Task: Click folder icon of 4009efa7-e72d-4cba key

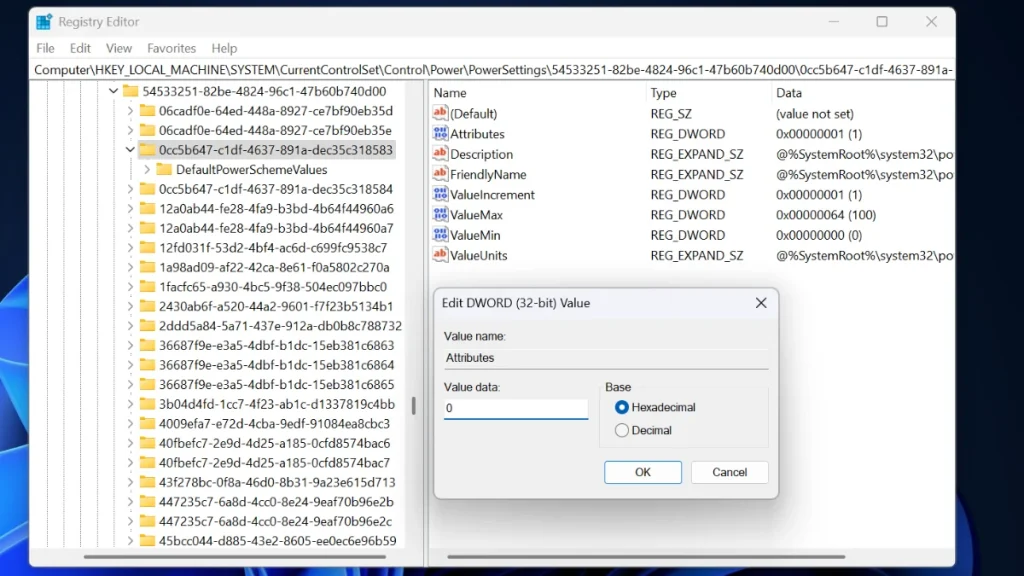Action: point(148,423)
